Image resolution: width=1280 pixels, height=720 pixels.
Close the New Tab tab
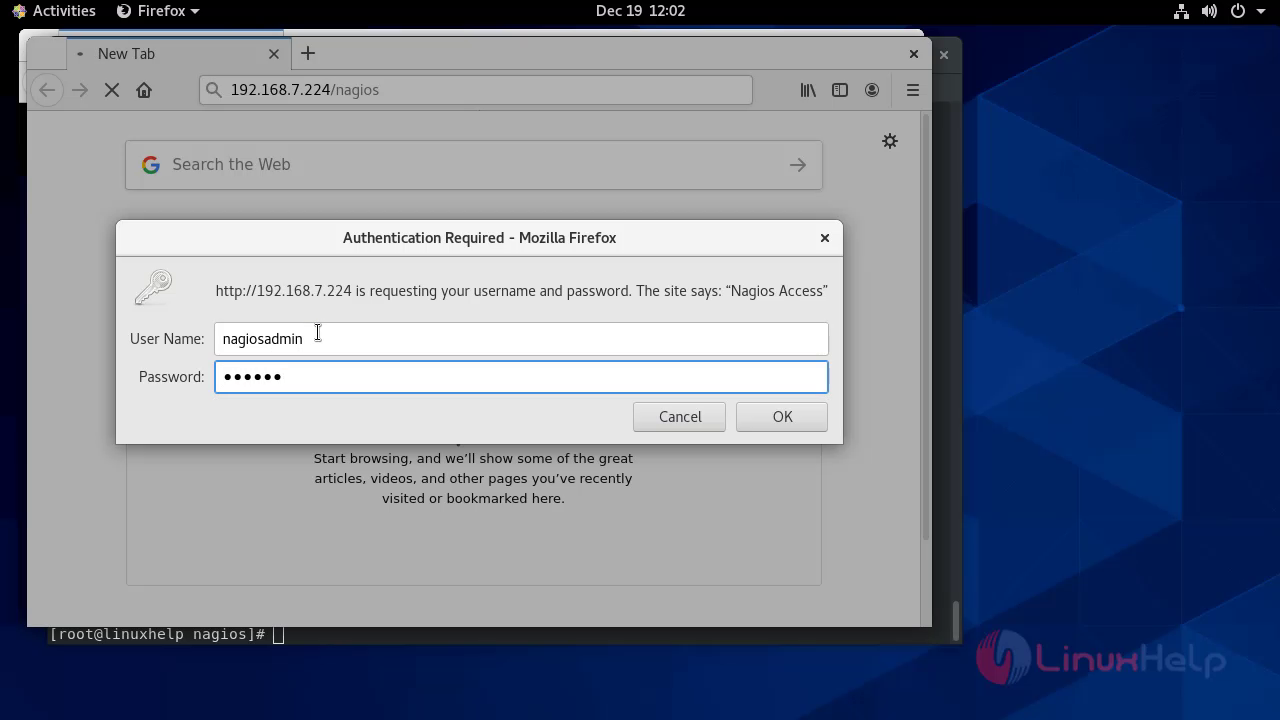point(274,54)
